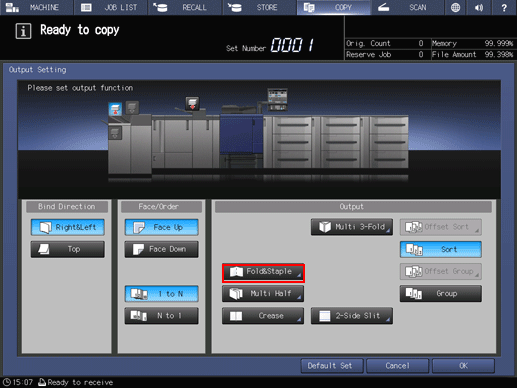Enable Face Down output

pos(162,249)
